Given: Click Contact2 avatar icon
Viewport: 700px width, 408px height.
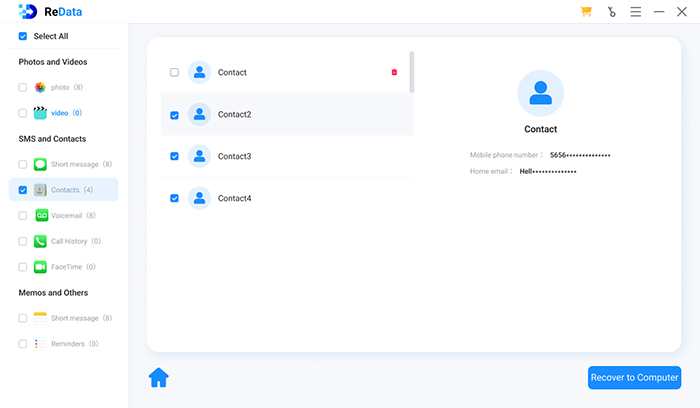Looking at the screenshot, I should 199,114.
